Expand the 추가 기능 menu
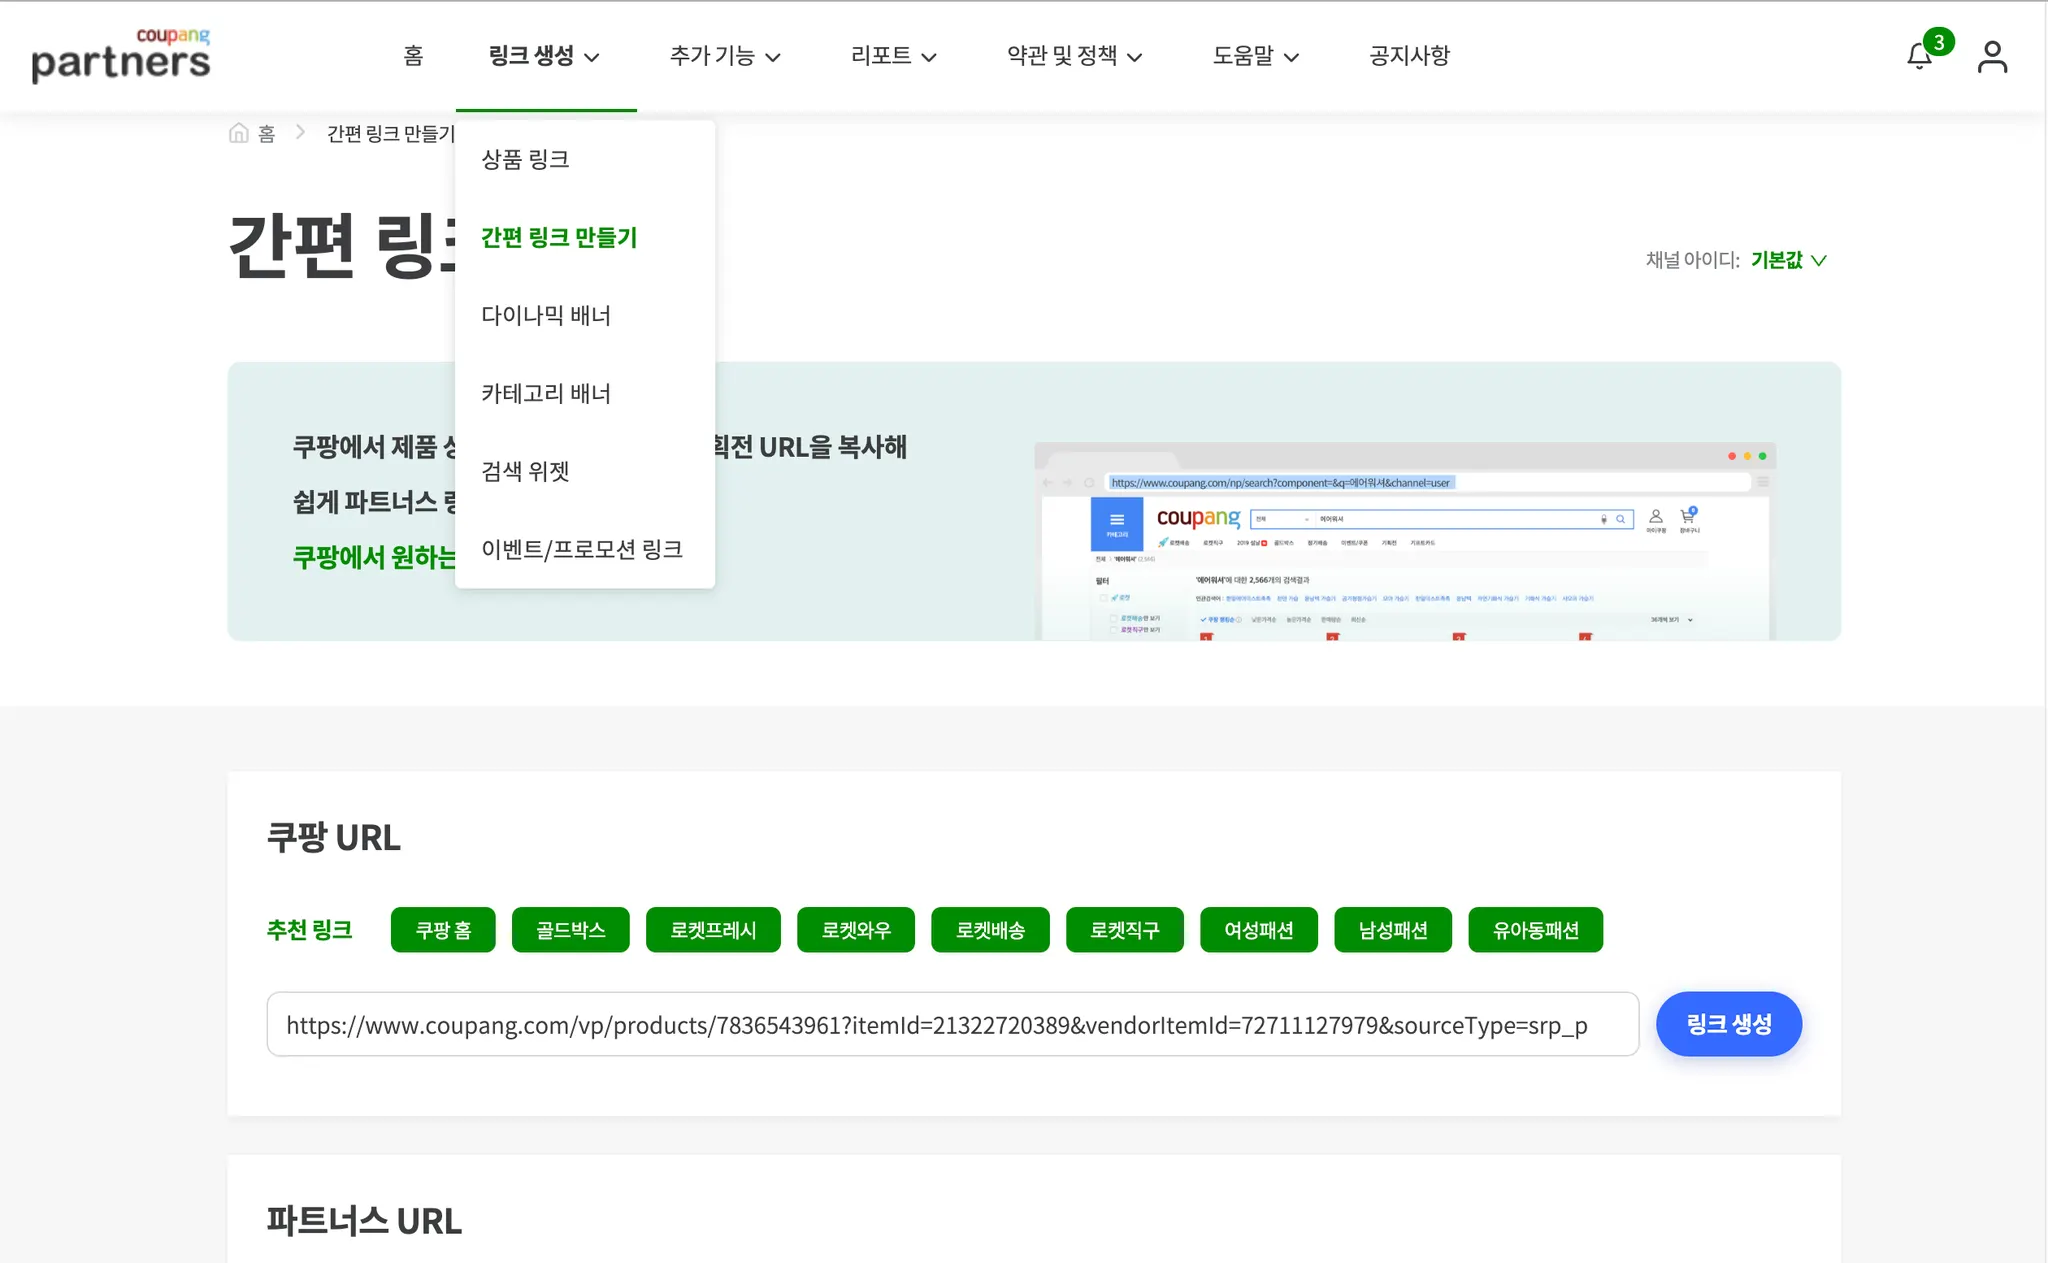The image size is (2048, 1263). [724, 56]
